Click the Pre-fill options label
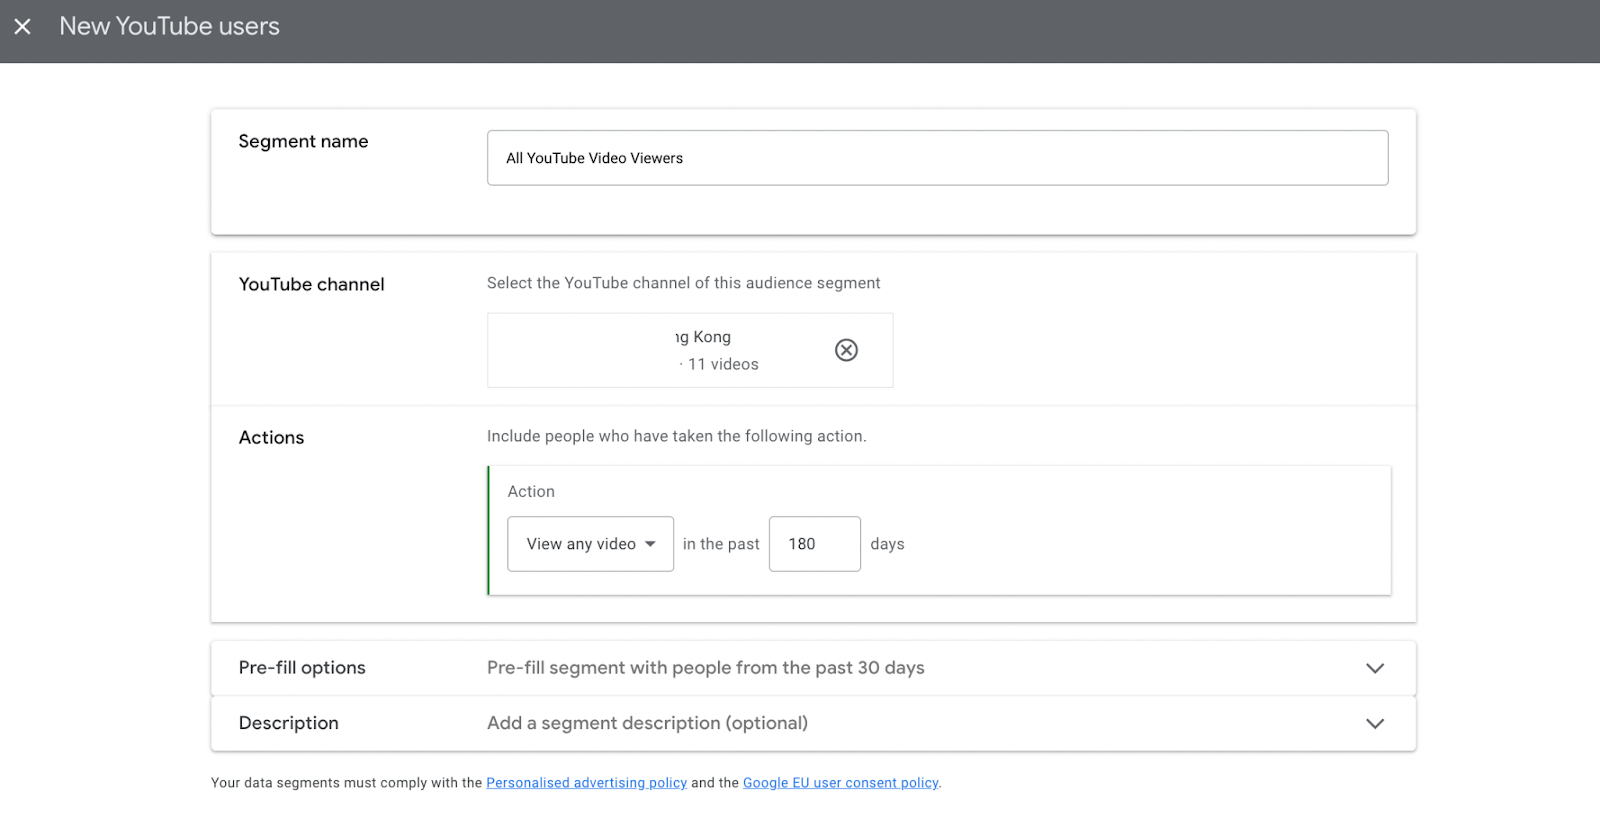The image size is (1600, 823). click(x=302, y=668)
